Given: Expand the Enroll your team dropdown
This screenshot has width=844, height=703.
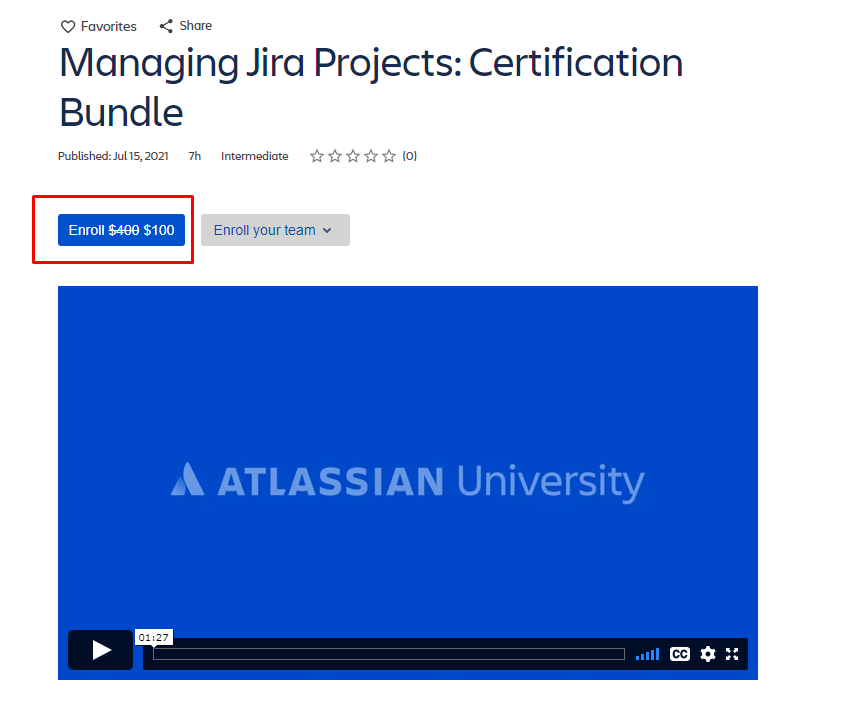Looking at the screenshot, I should click(275, 230).
